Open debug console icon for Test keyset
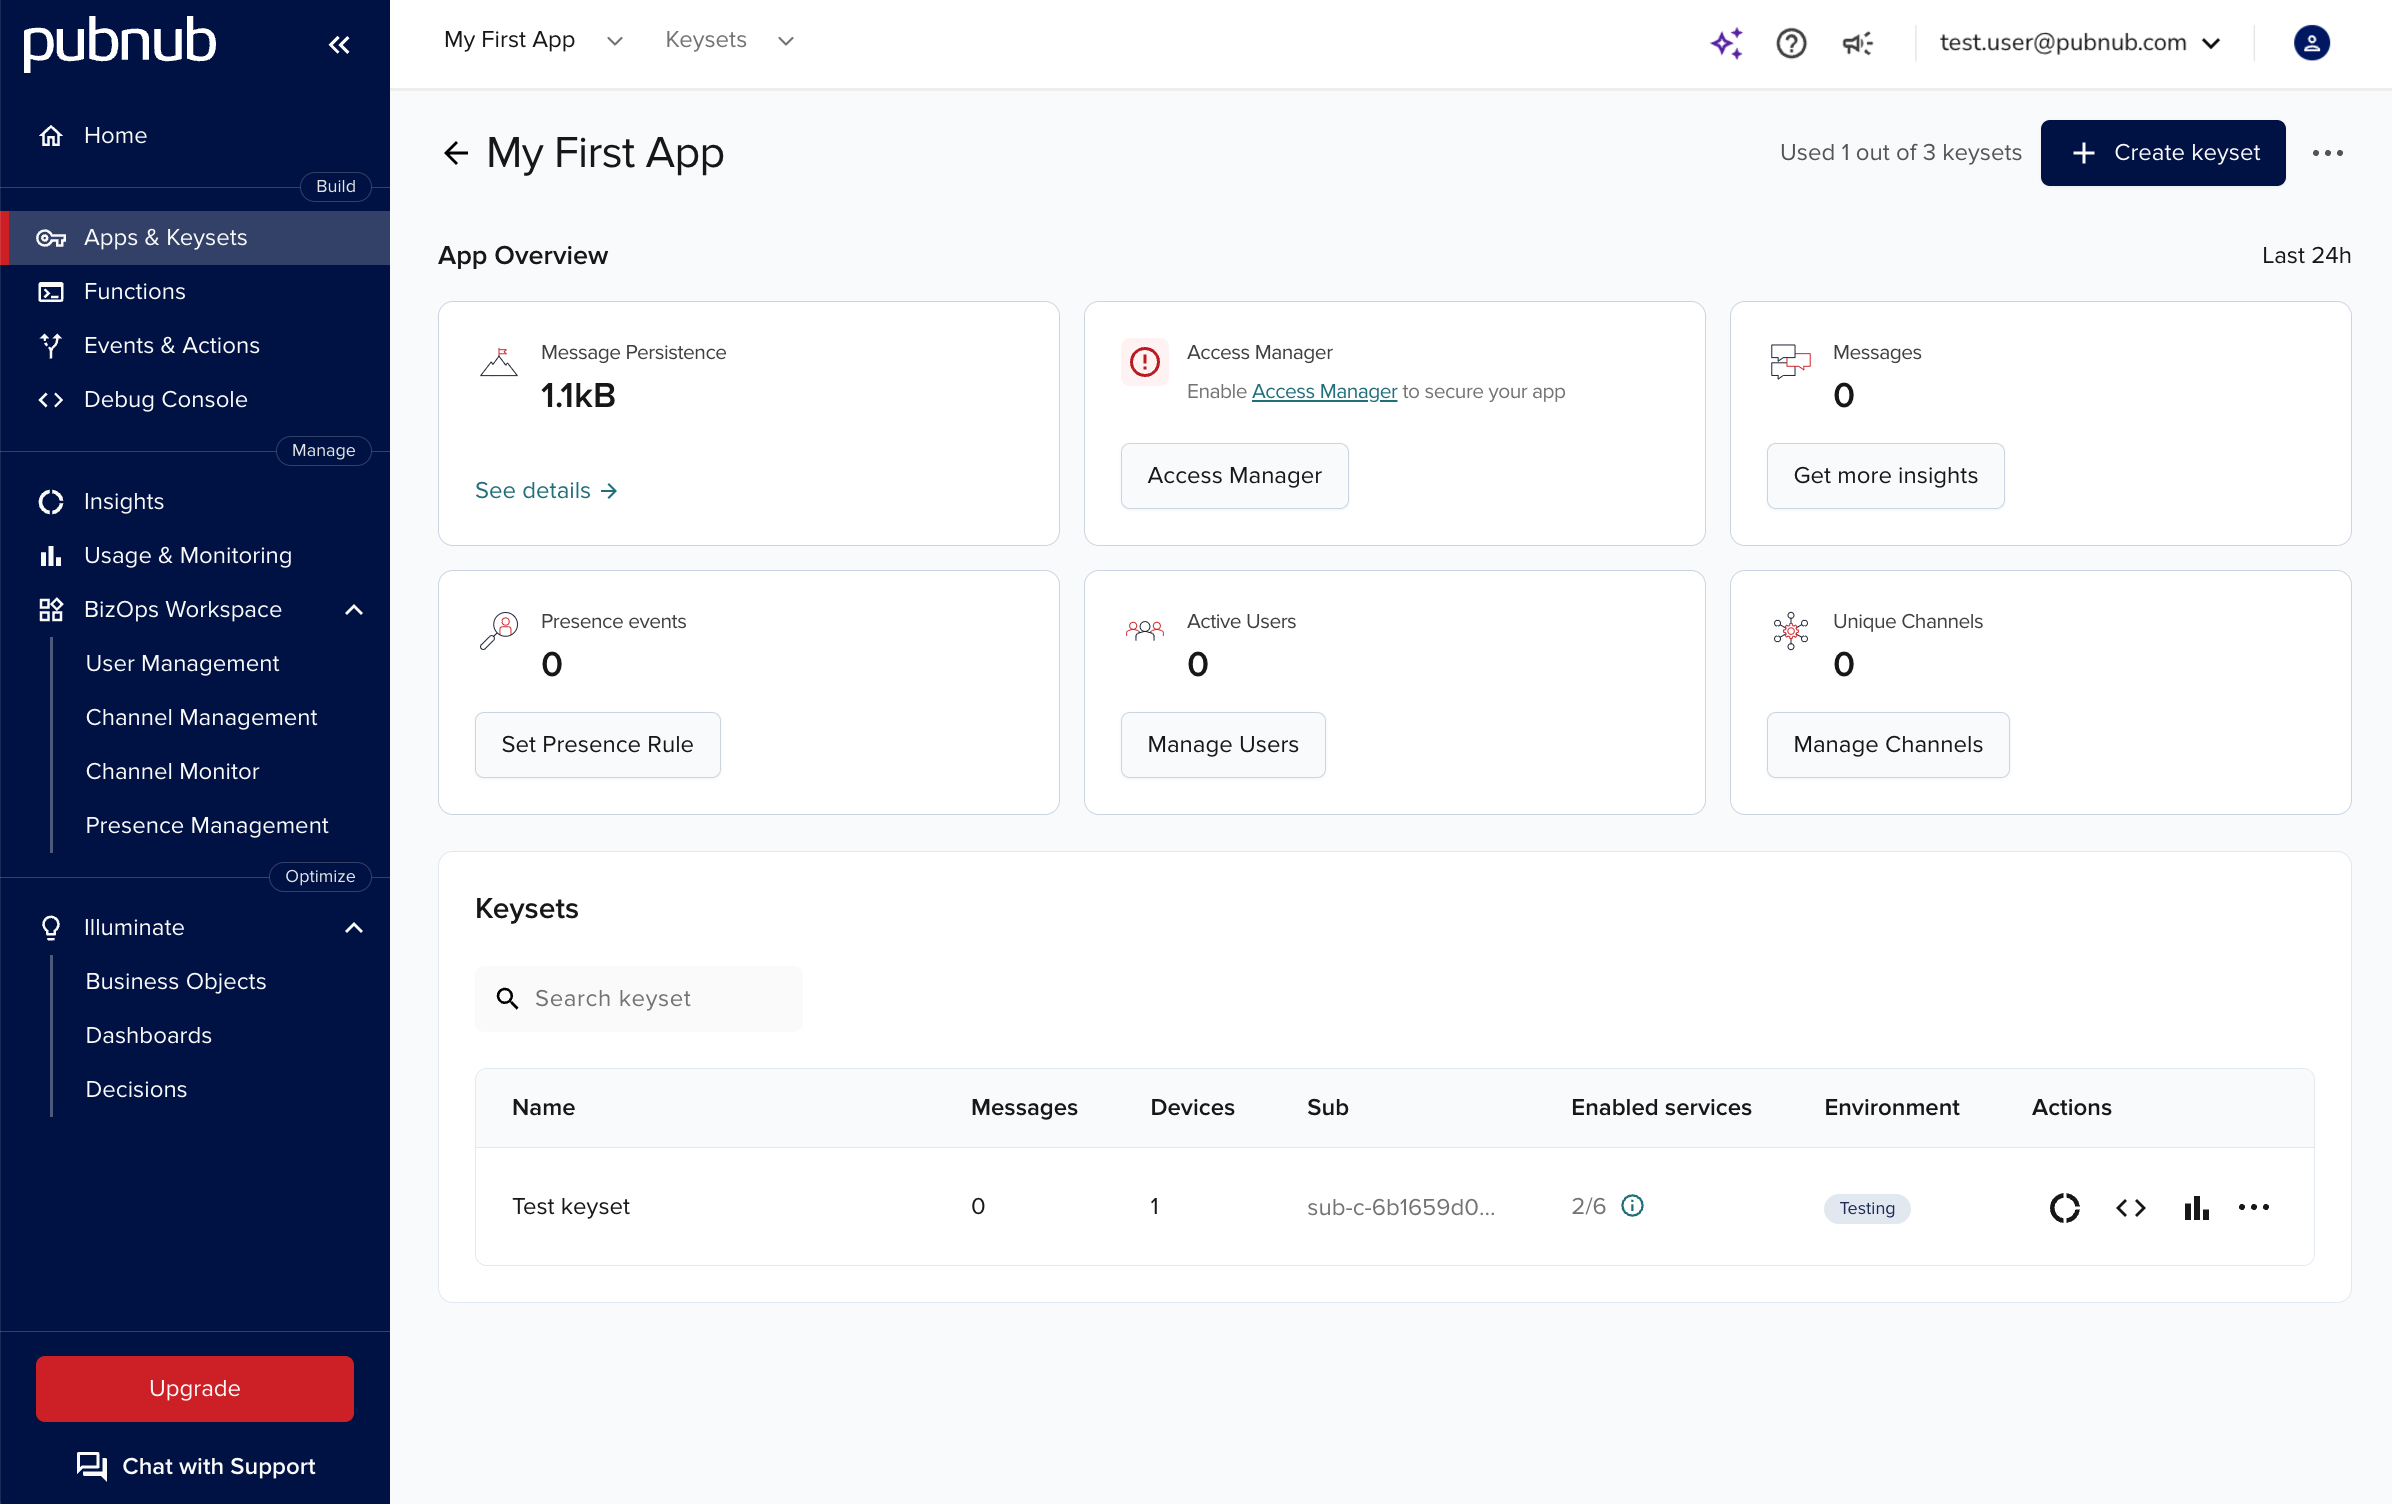Screen dimensions: 2392x1504 point(2130,1208)
